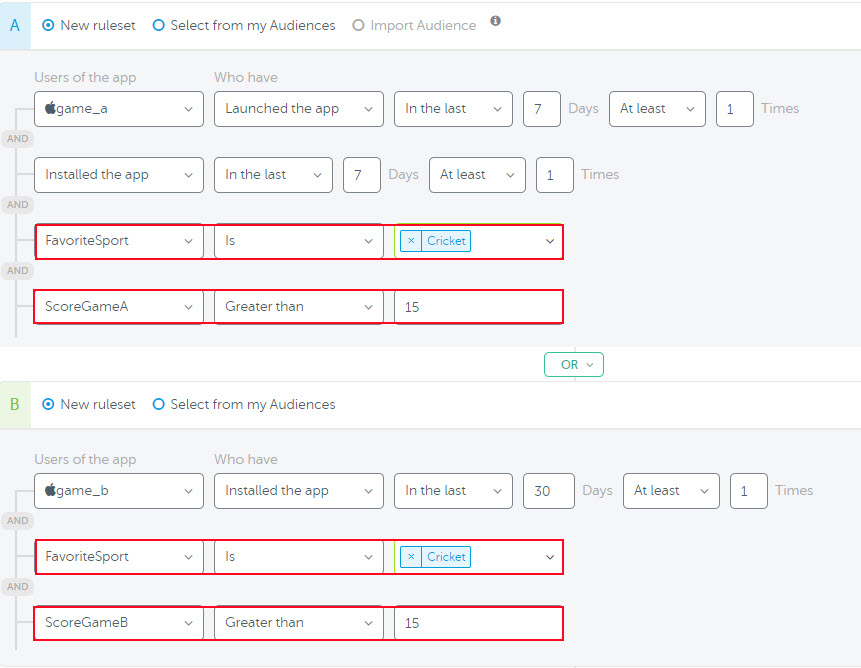Click the first AND connector in ruleset A

pyautogui.click(x=18, y=139)
